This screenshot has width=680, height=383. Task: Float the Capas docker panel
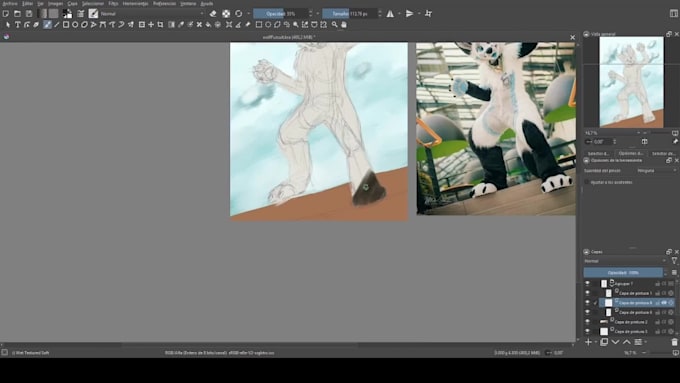tap(669, 252)
